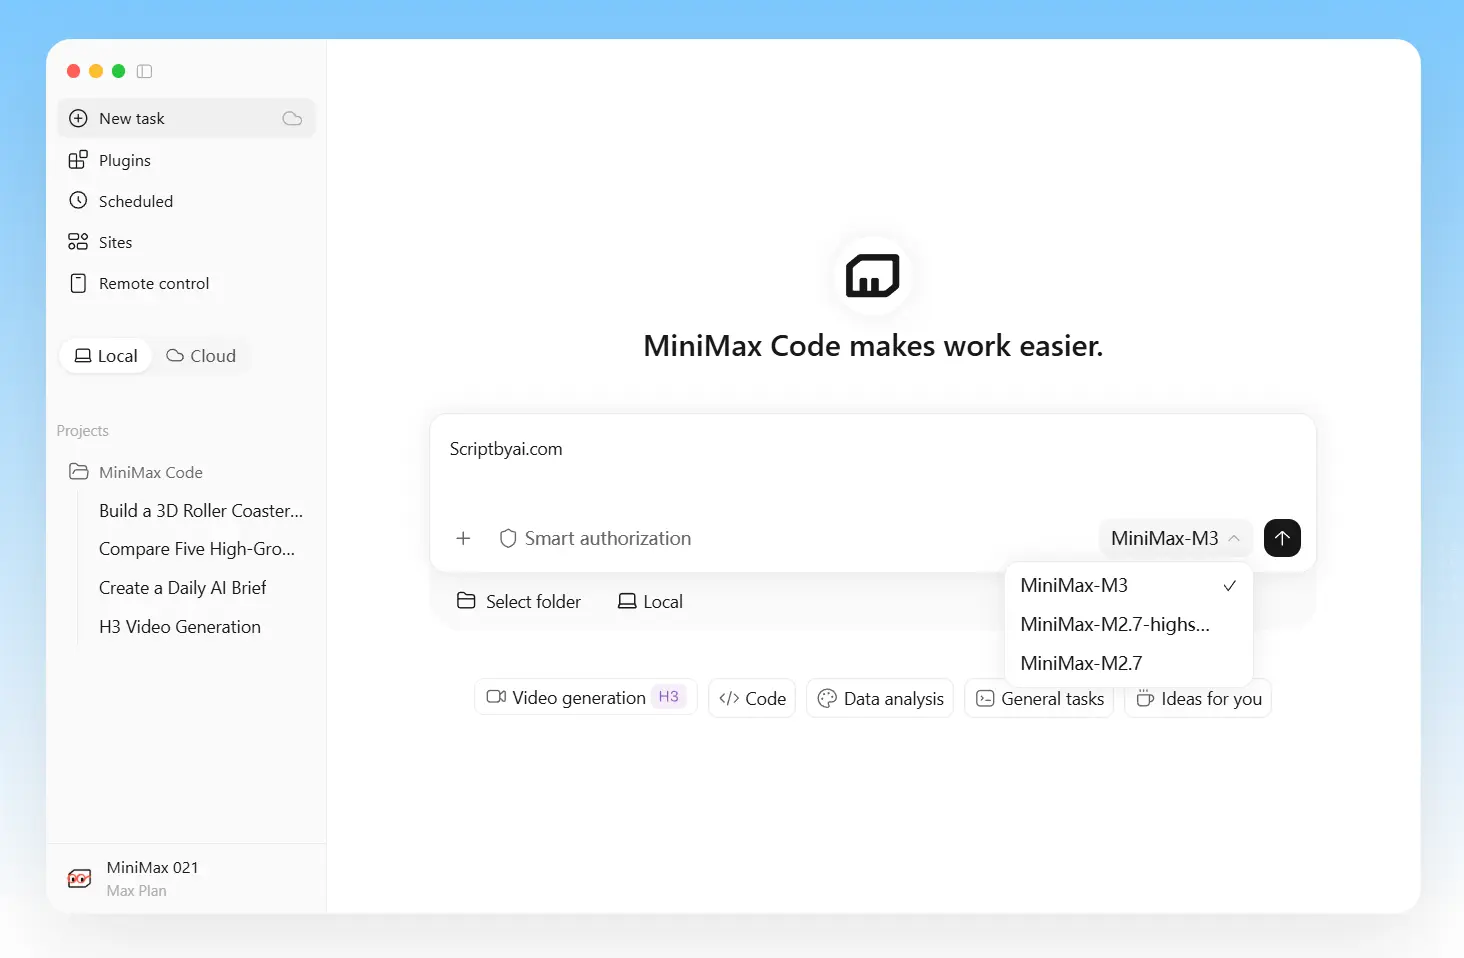
Task: Select MiniMax-M2.7-highs... model option
Action: pyautogui.click(x=1128, y=624)
